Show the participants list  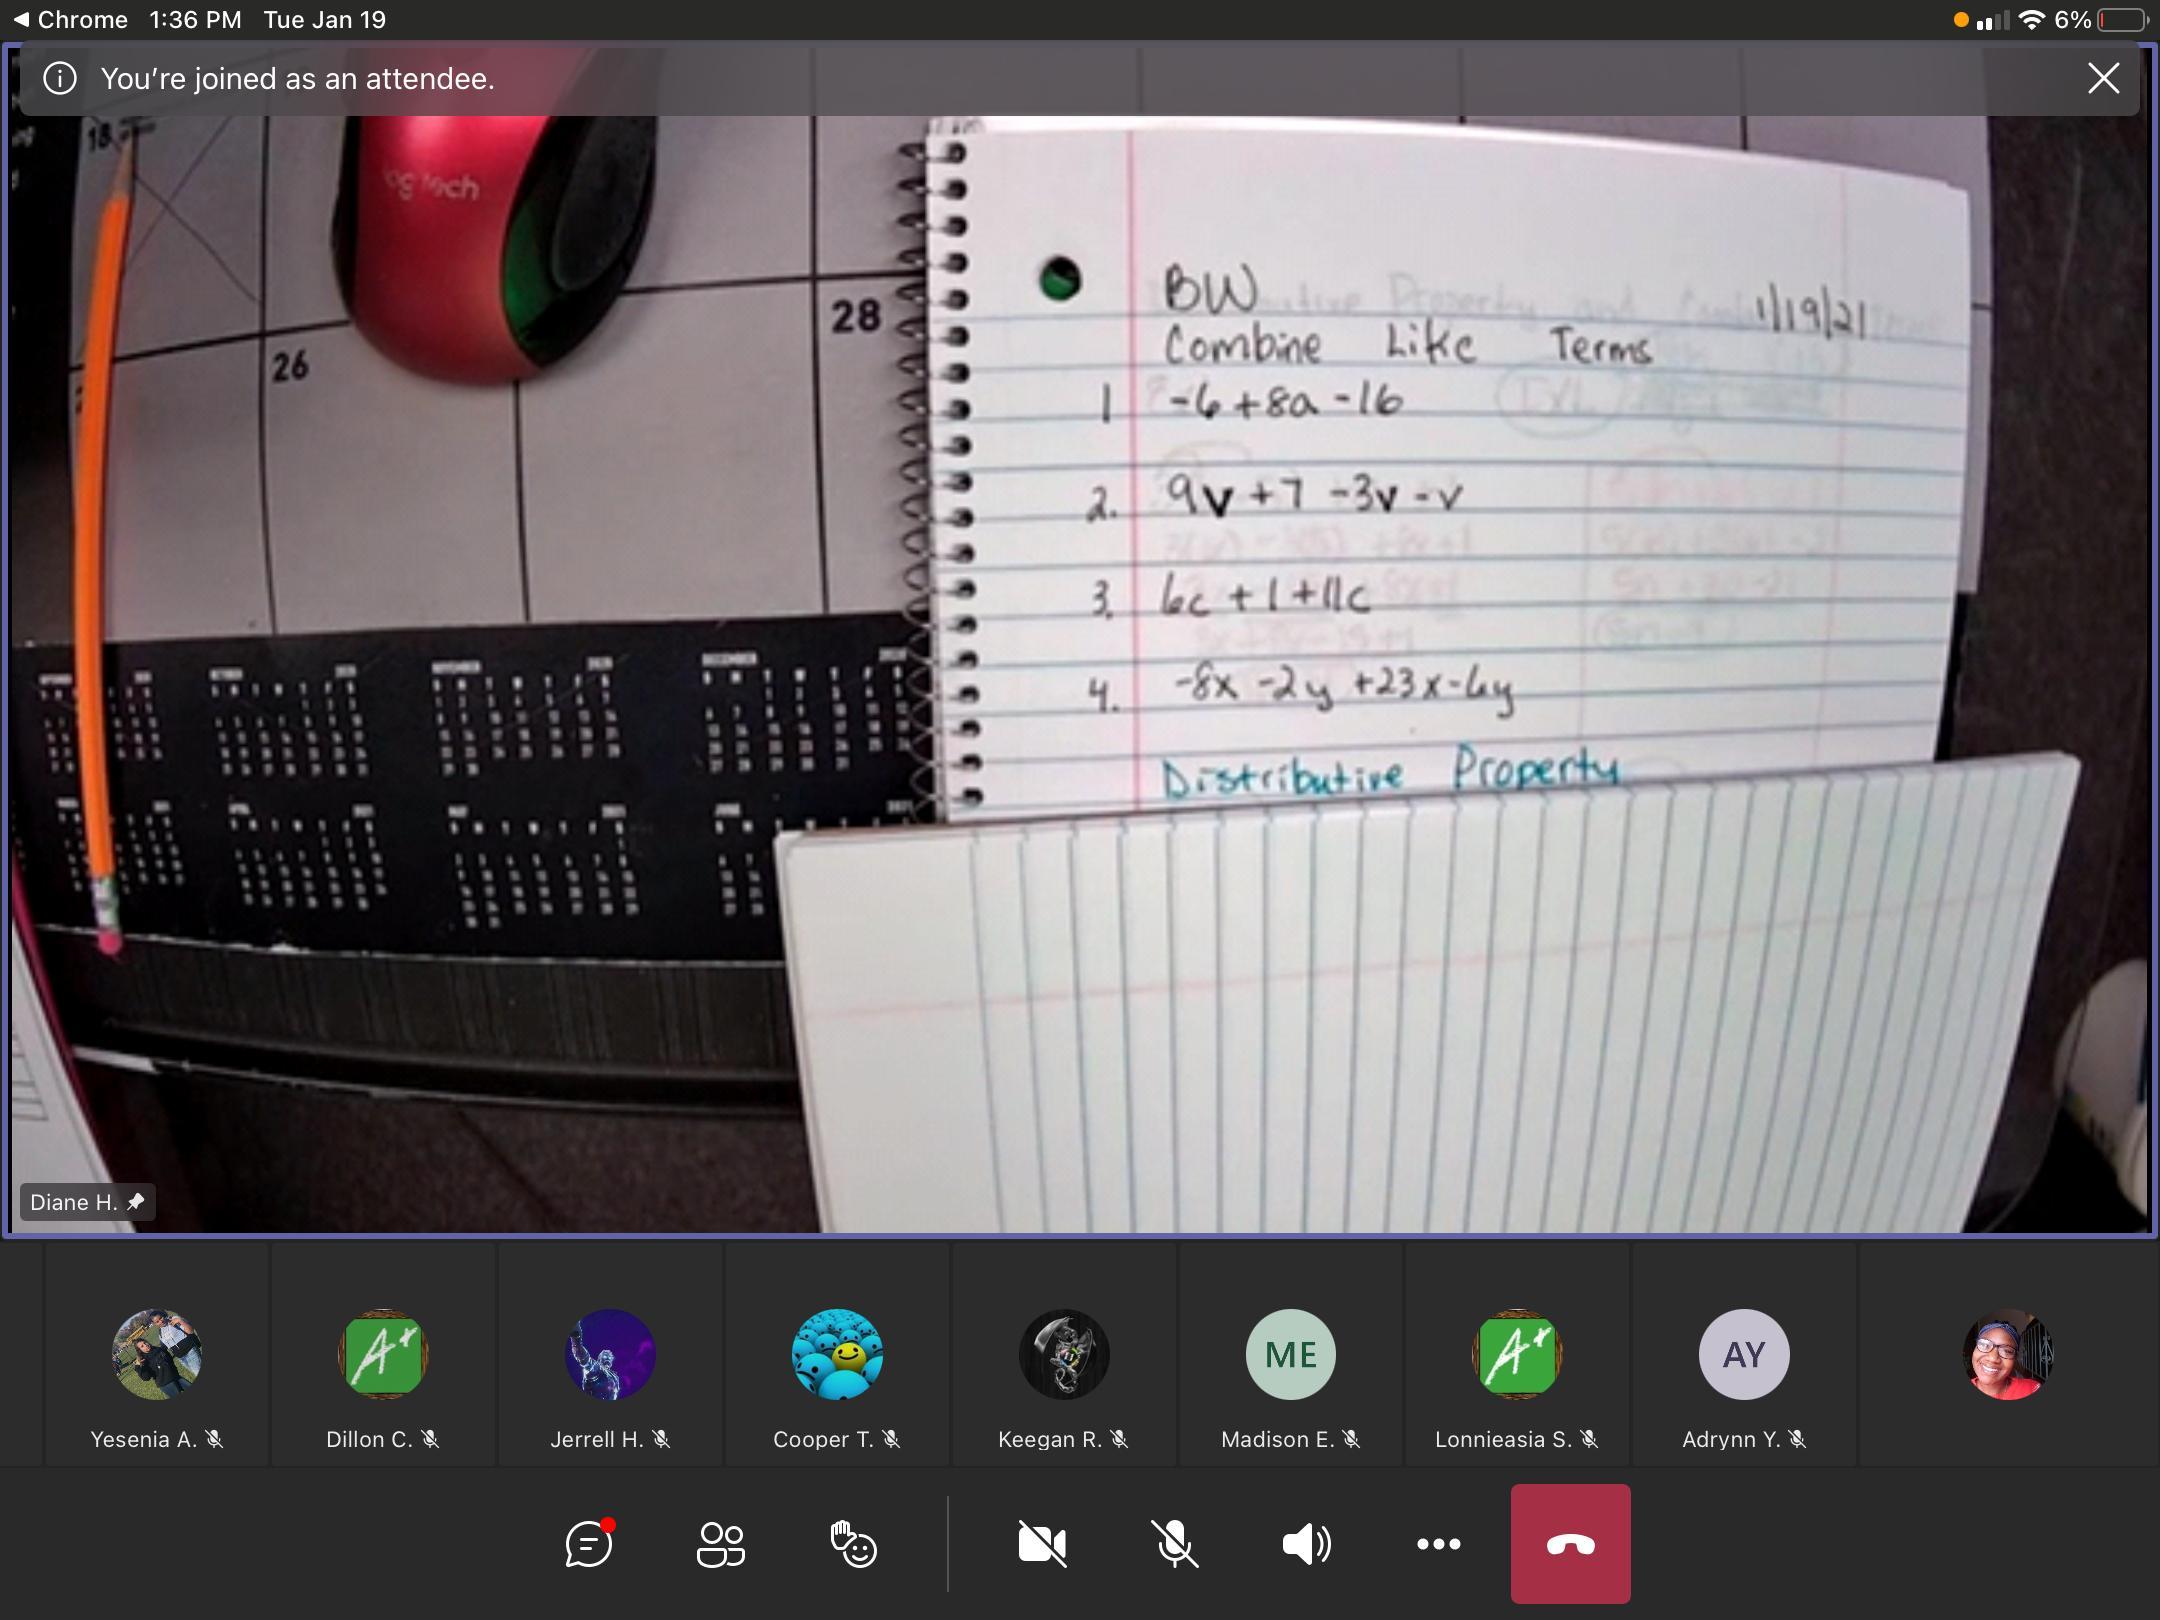point(720,1544)
